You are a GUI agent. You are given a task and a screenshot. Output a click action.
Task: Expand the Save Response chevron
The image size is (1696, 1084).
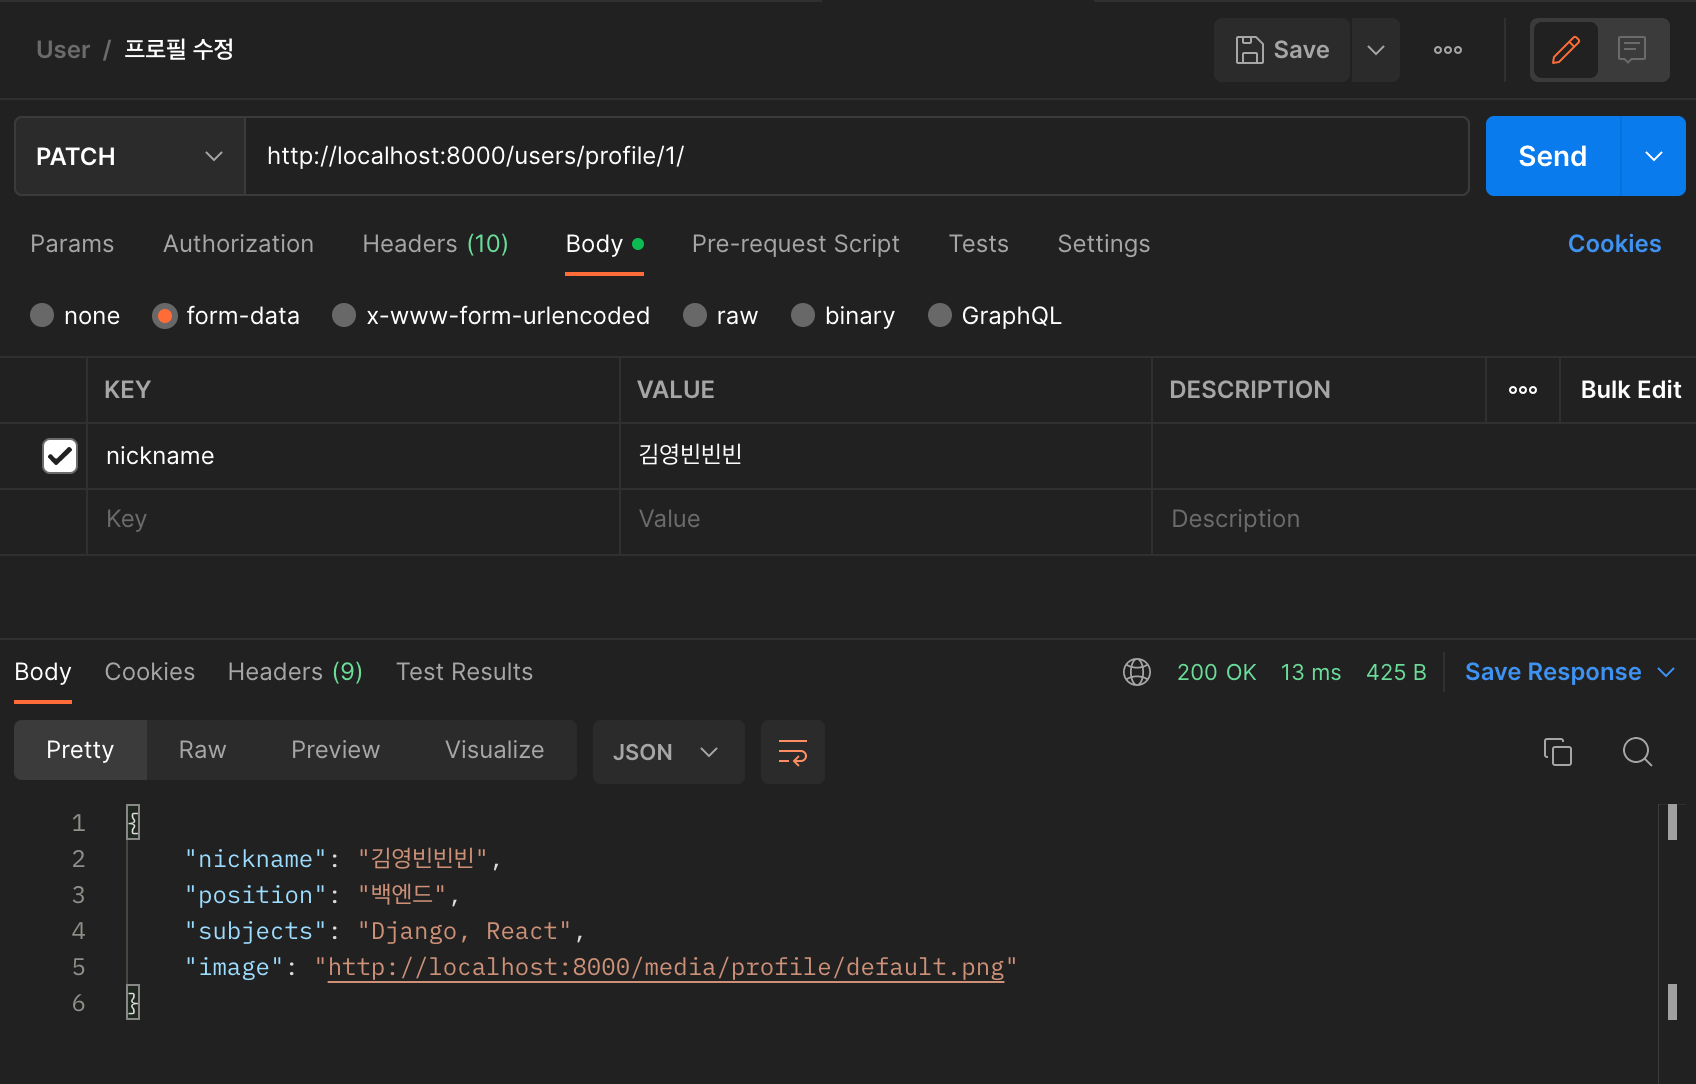tap(1666, 672)
